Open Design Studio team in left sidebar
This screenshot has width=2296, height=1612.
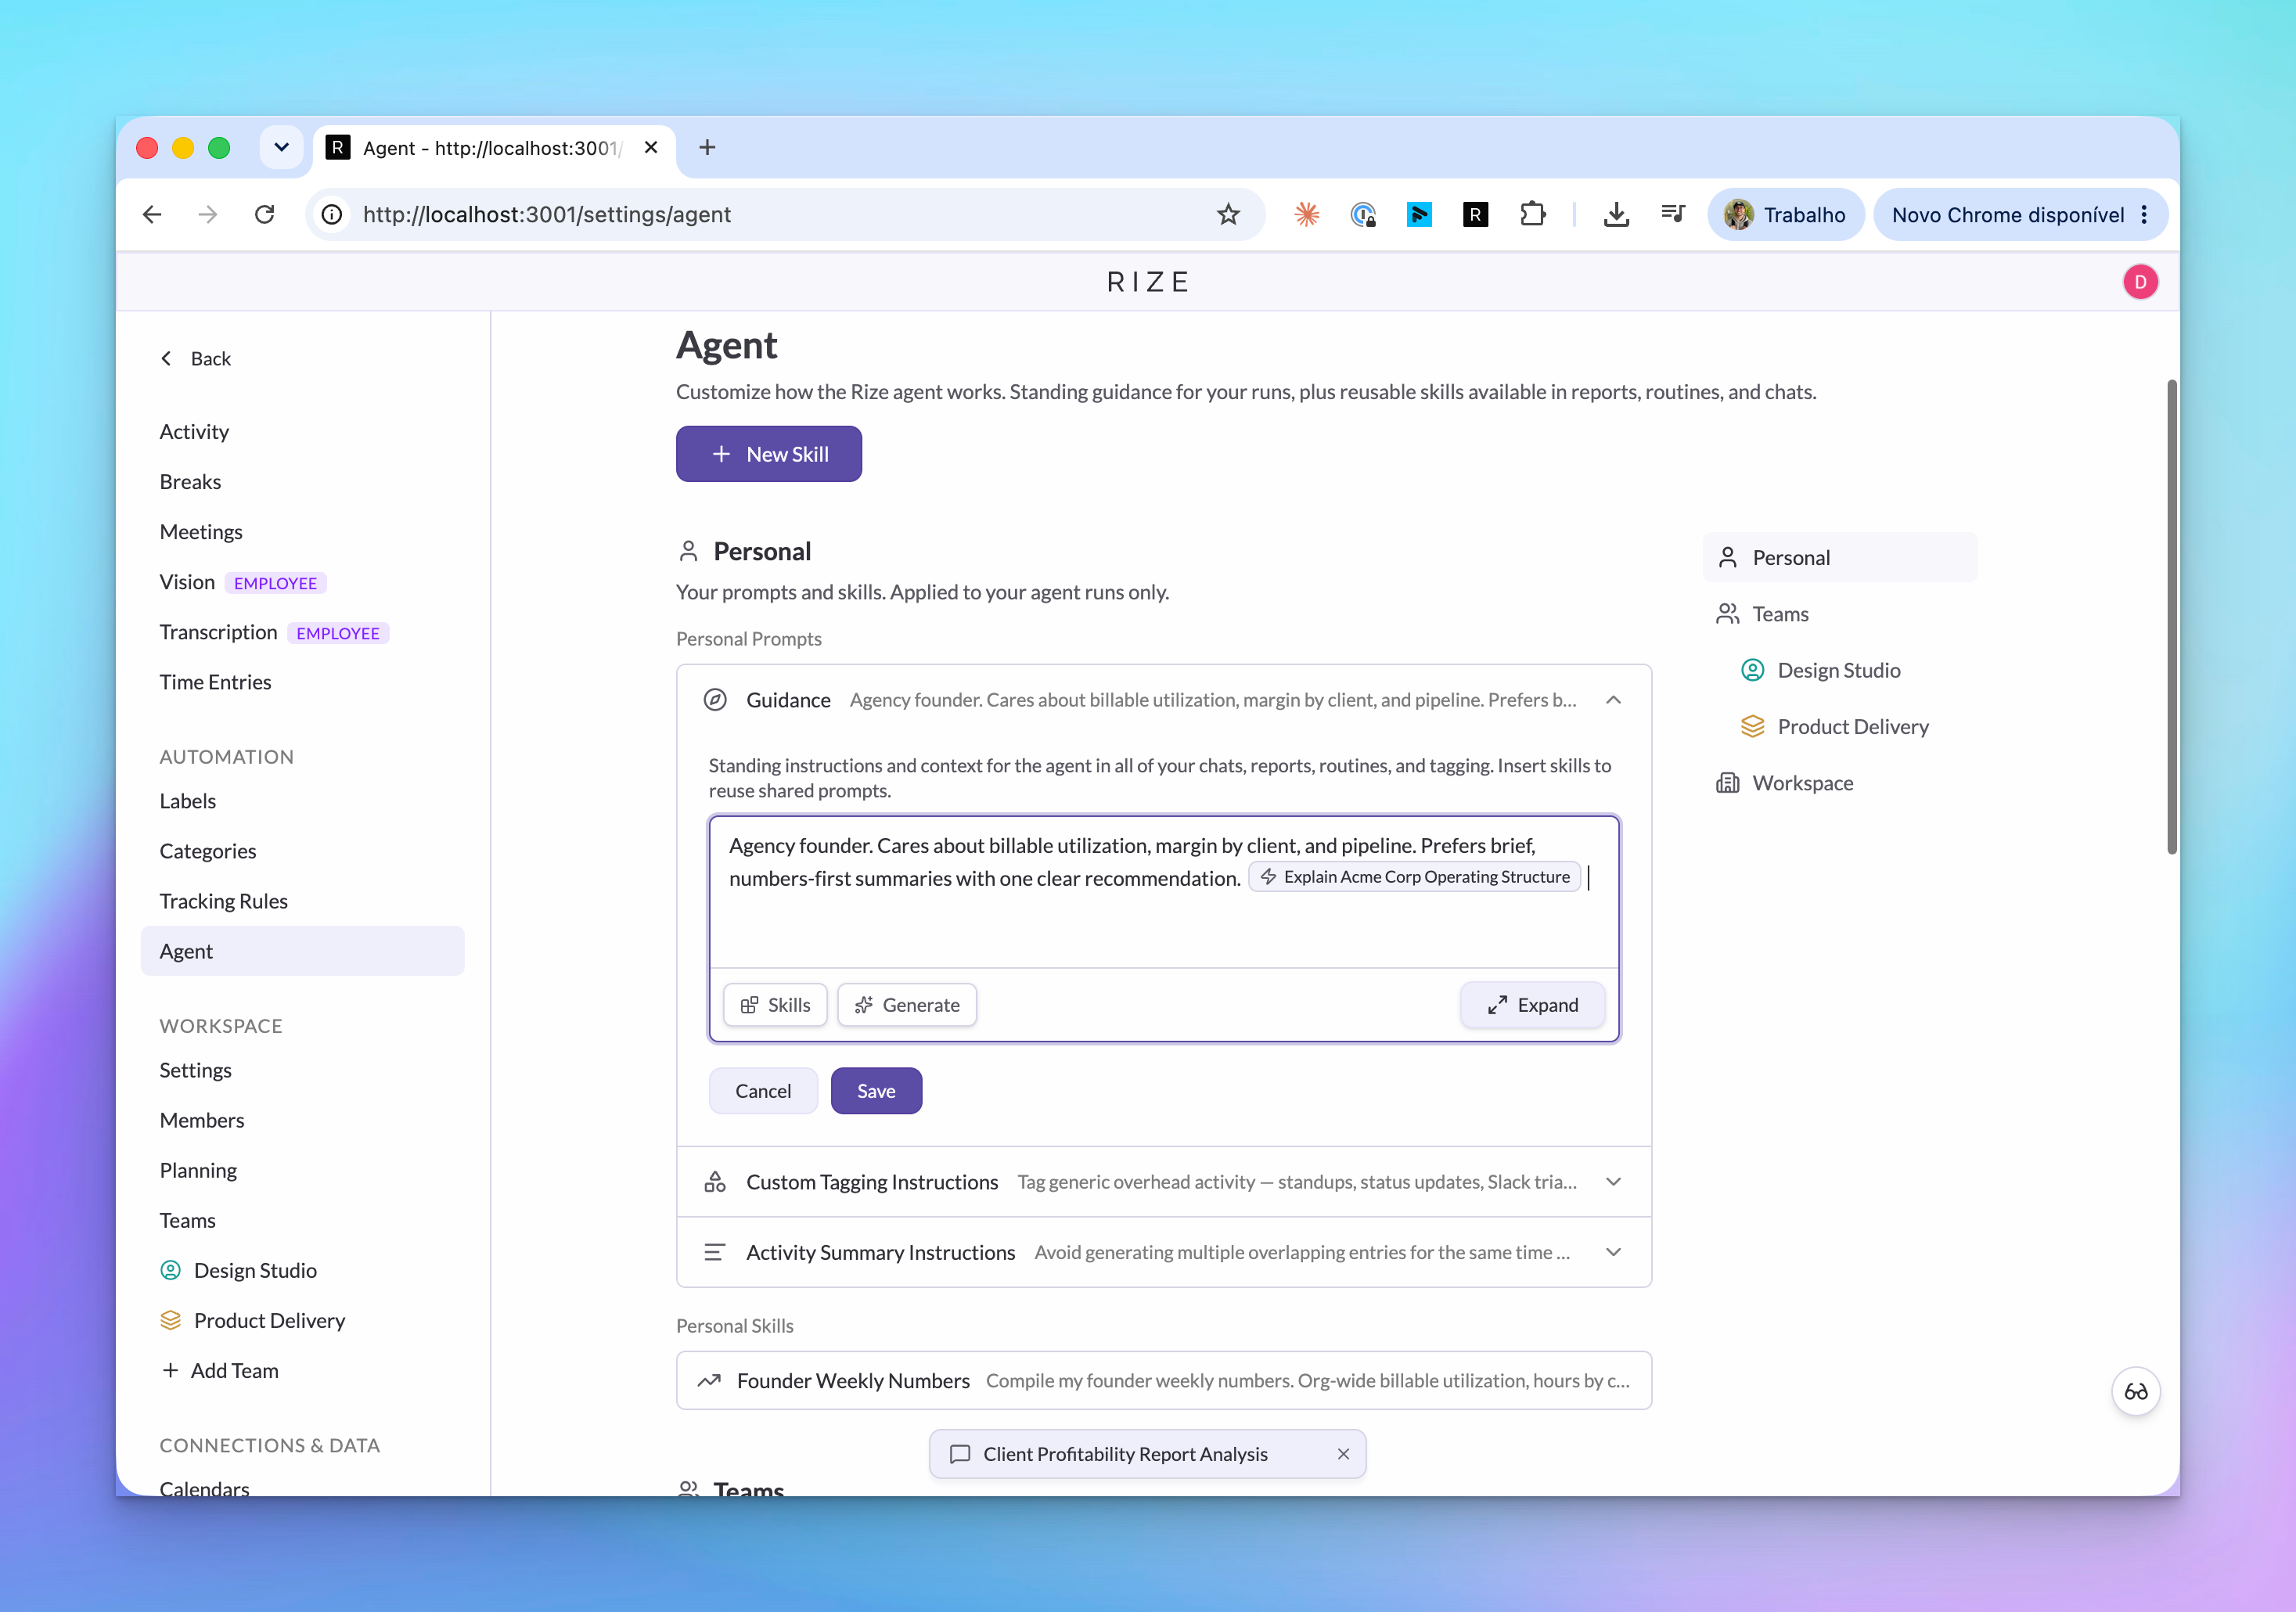pos(238,1270)
